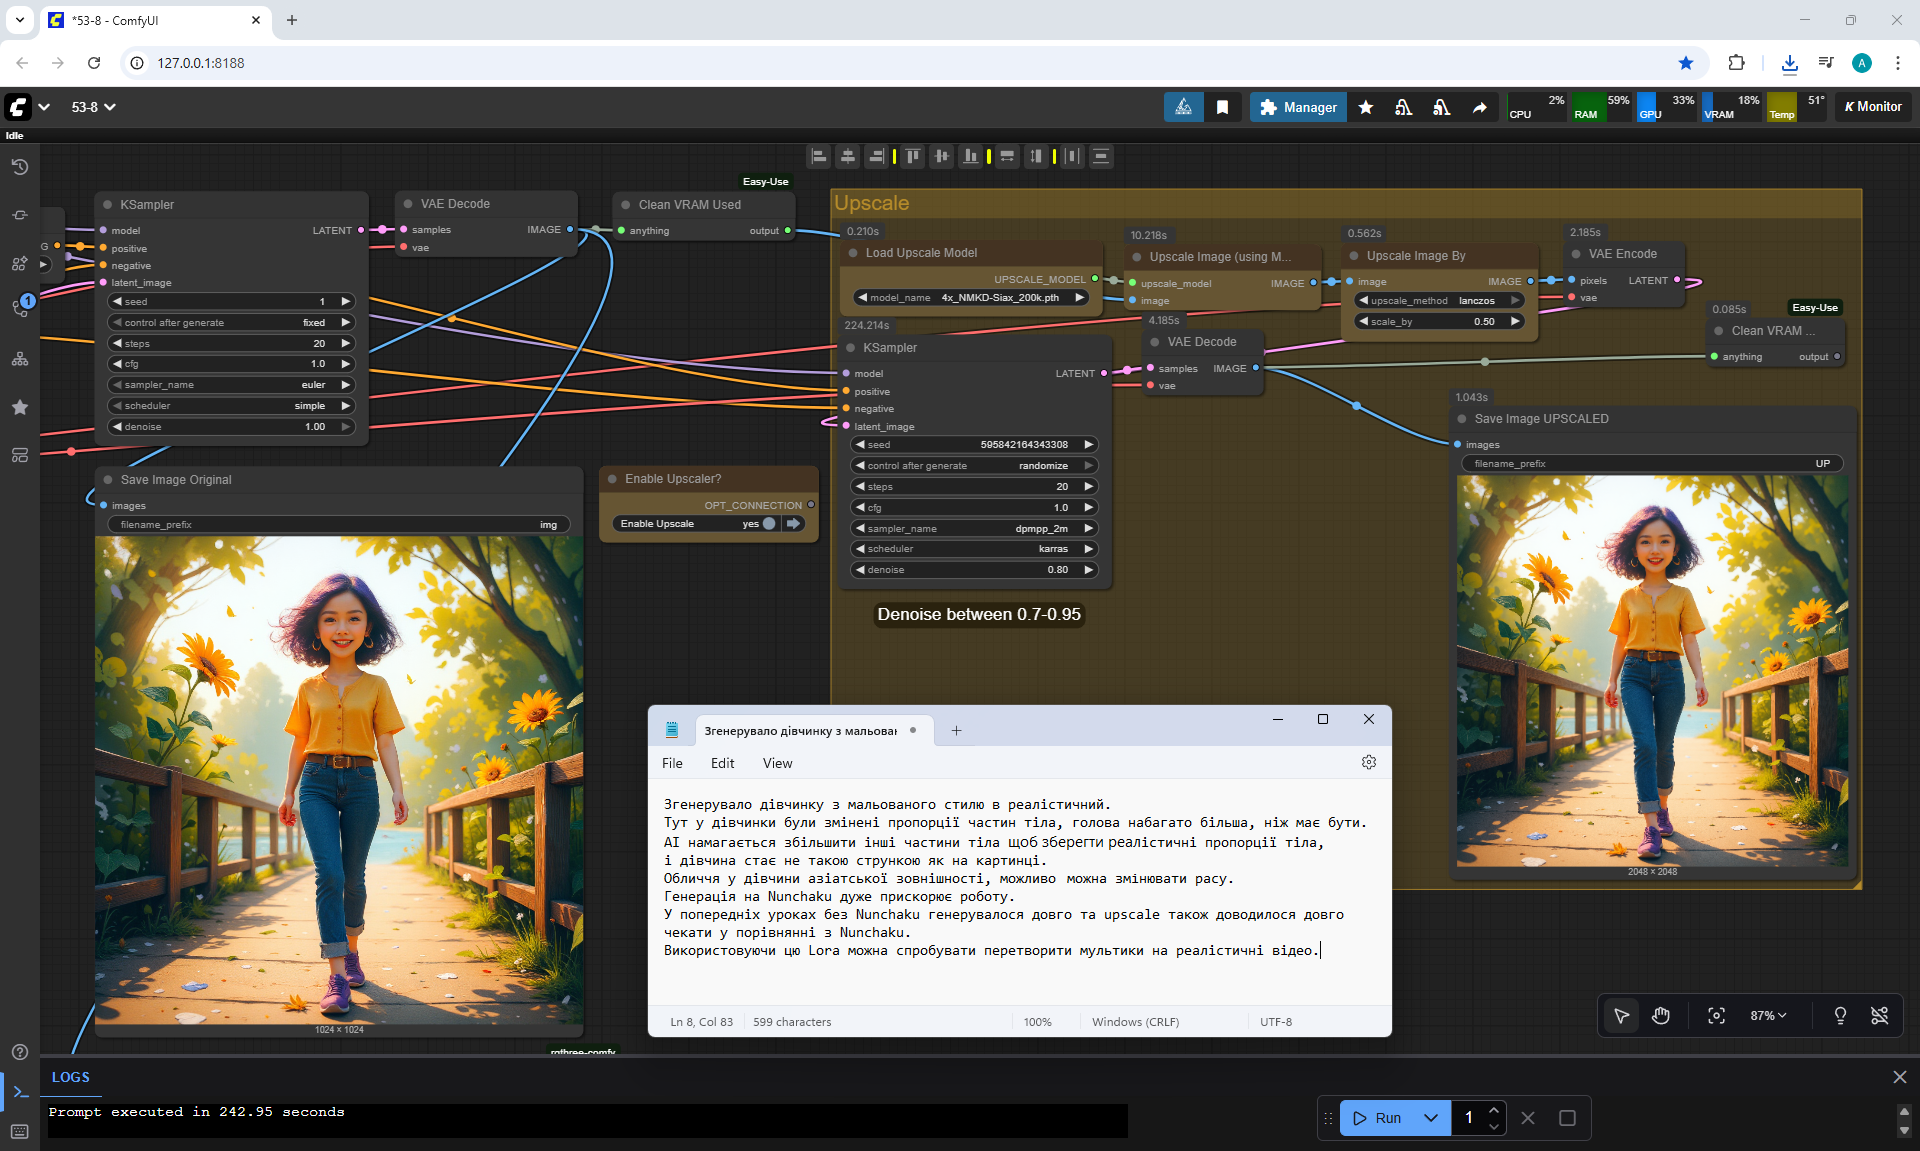The image size is (1920, 1151).
Task: Open the queue history sidebar icon
Action: (19, 167)
